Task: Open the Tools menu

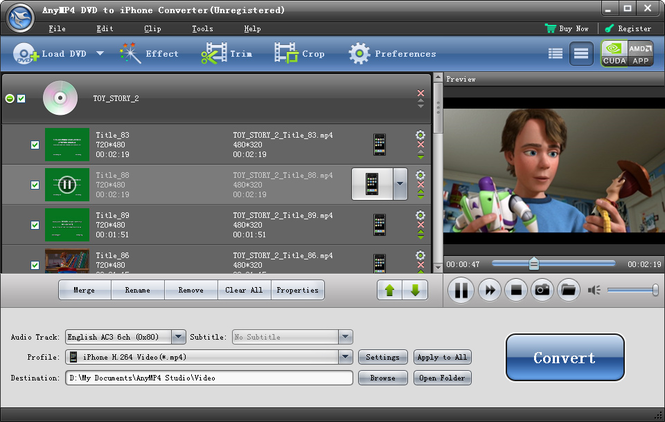Action: pyautogui.click(x=202, y=28)
